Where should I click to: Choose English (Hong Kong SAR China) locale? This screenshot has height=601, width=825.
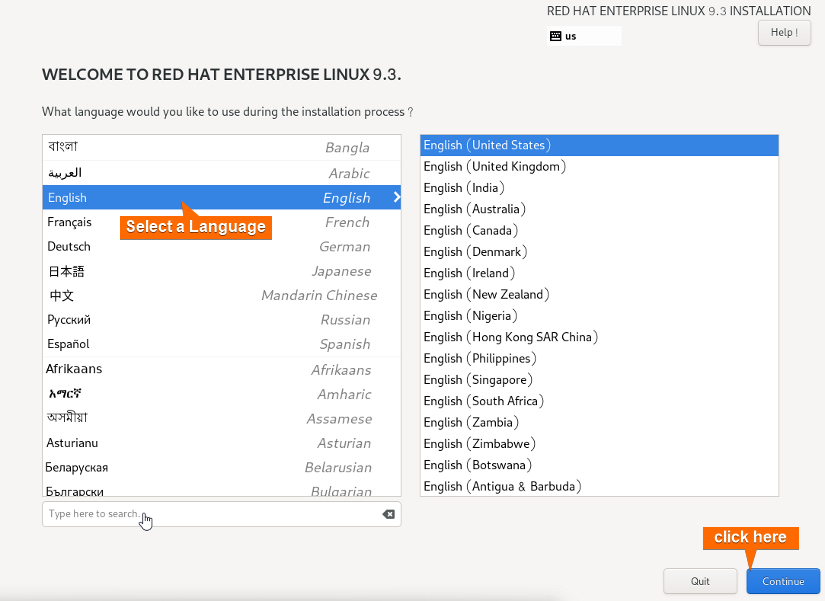(x=599, y=337)
